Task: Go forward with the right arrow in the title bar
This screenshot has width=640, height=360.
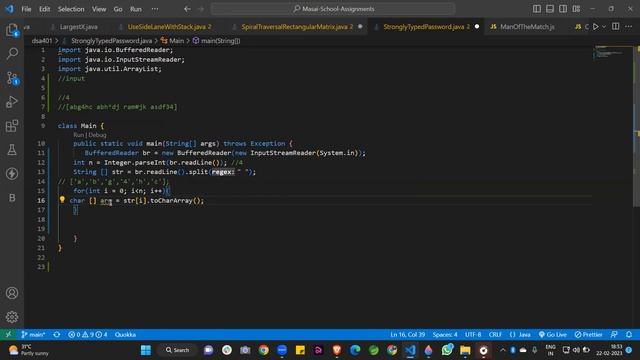Action: click(x=200, y=9)
